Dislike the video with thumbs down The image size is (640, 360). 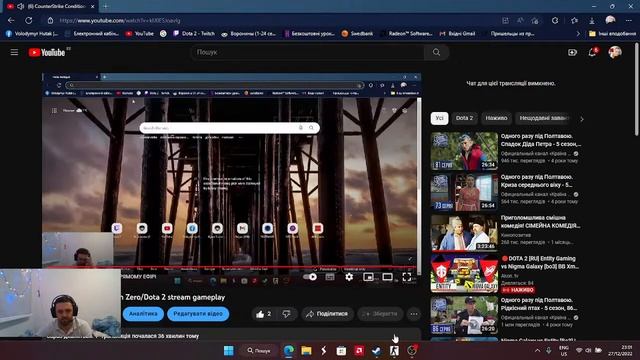pos(287,314)
